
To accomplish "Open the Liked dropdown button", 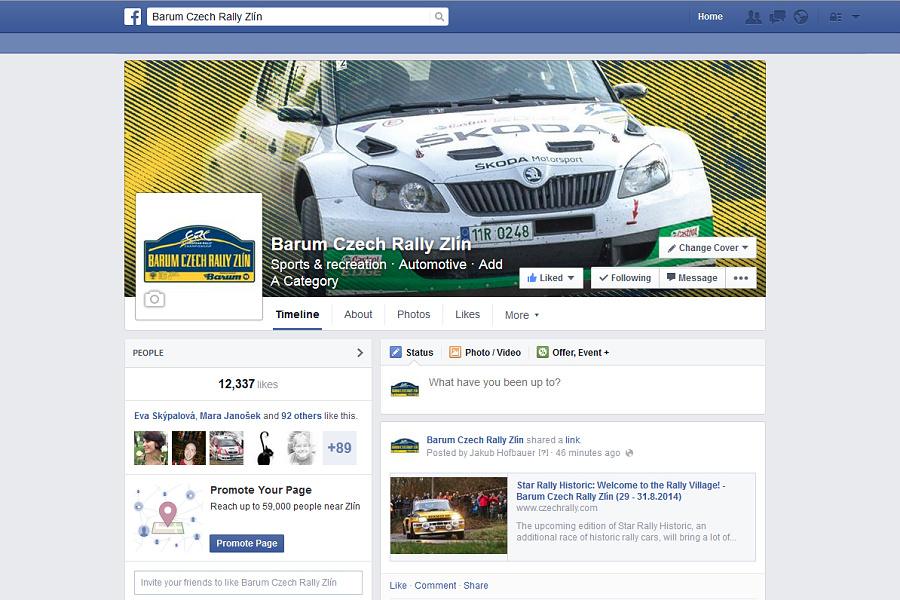I will 551,278.
